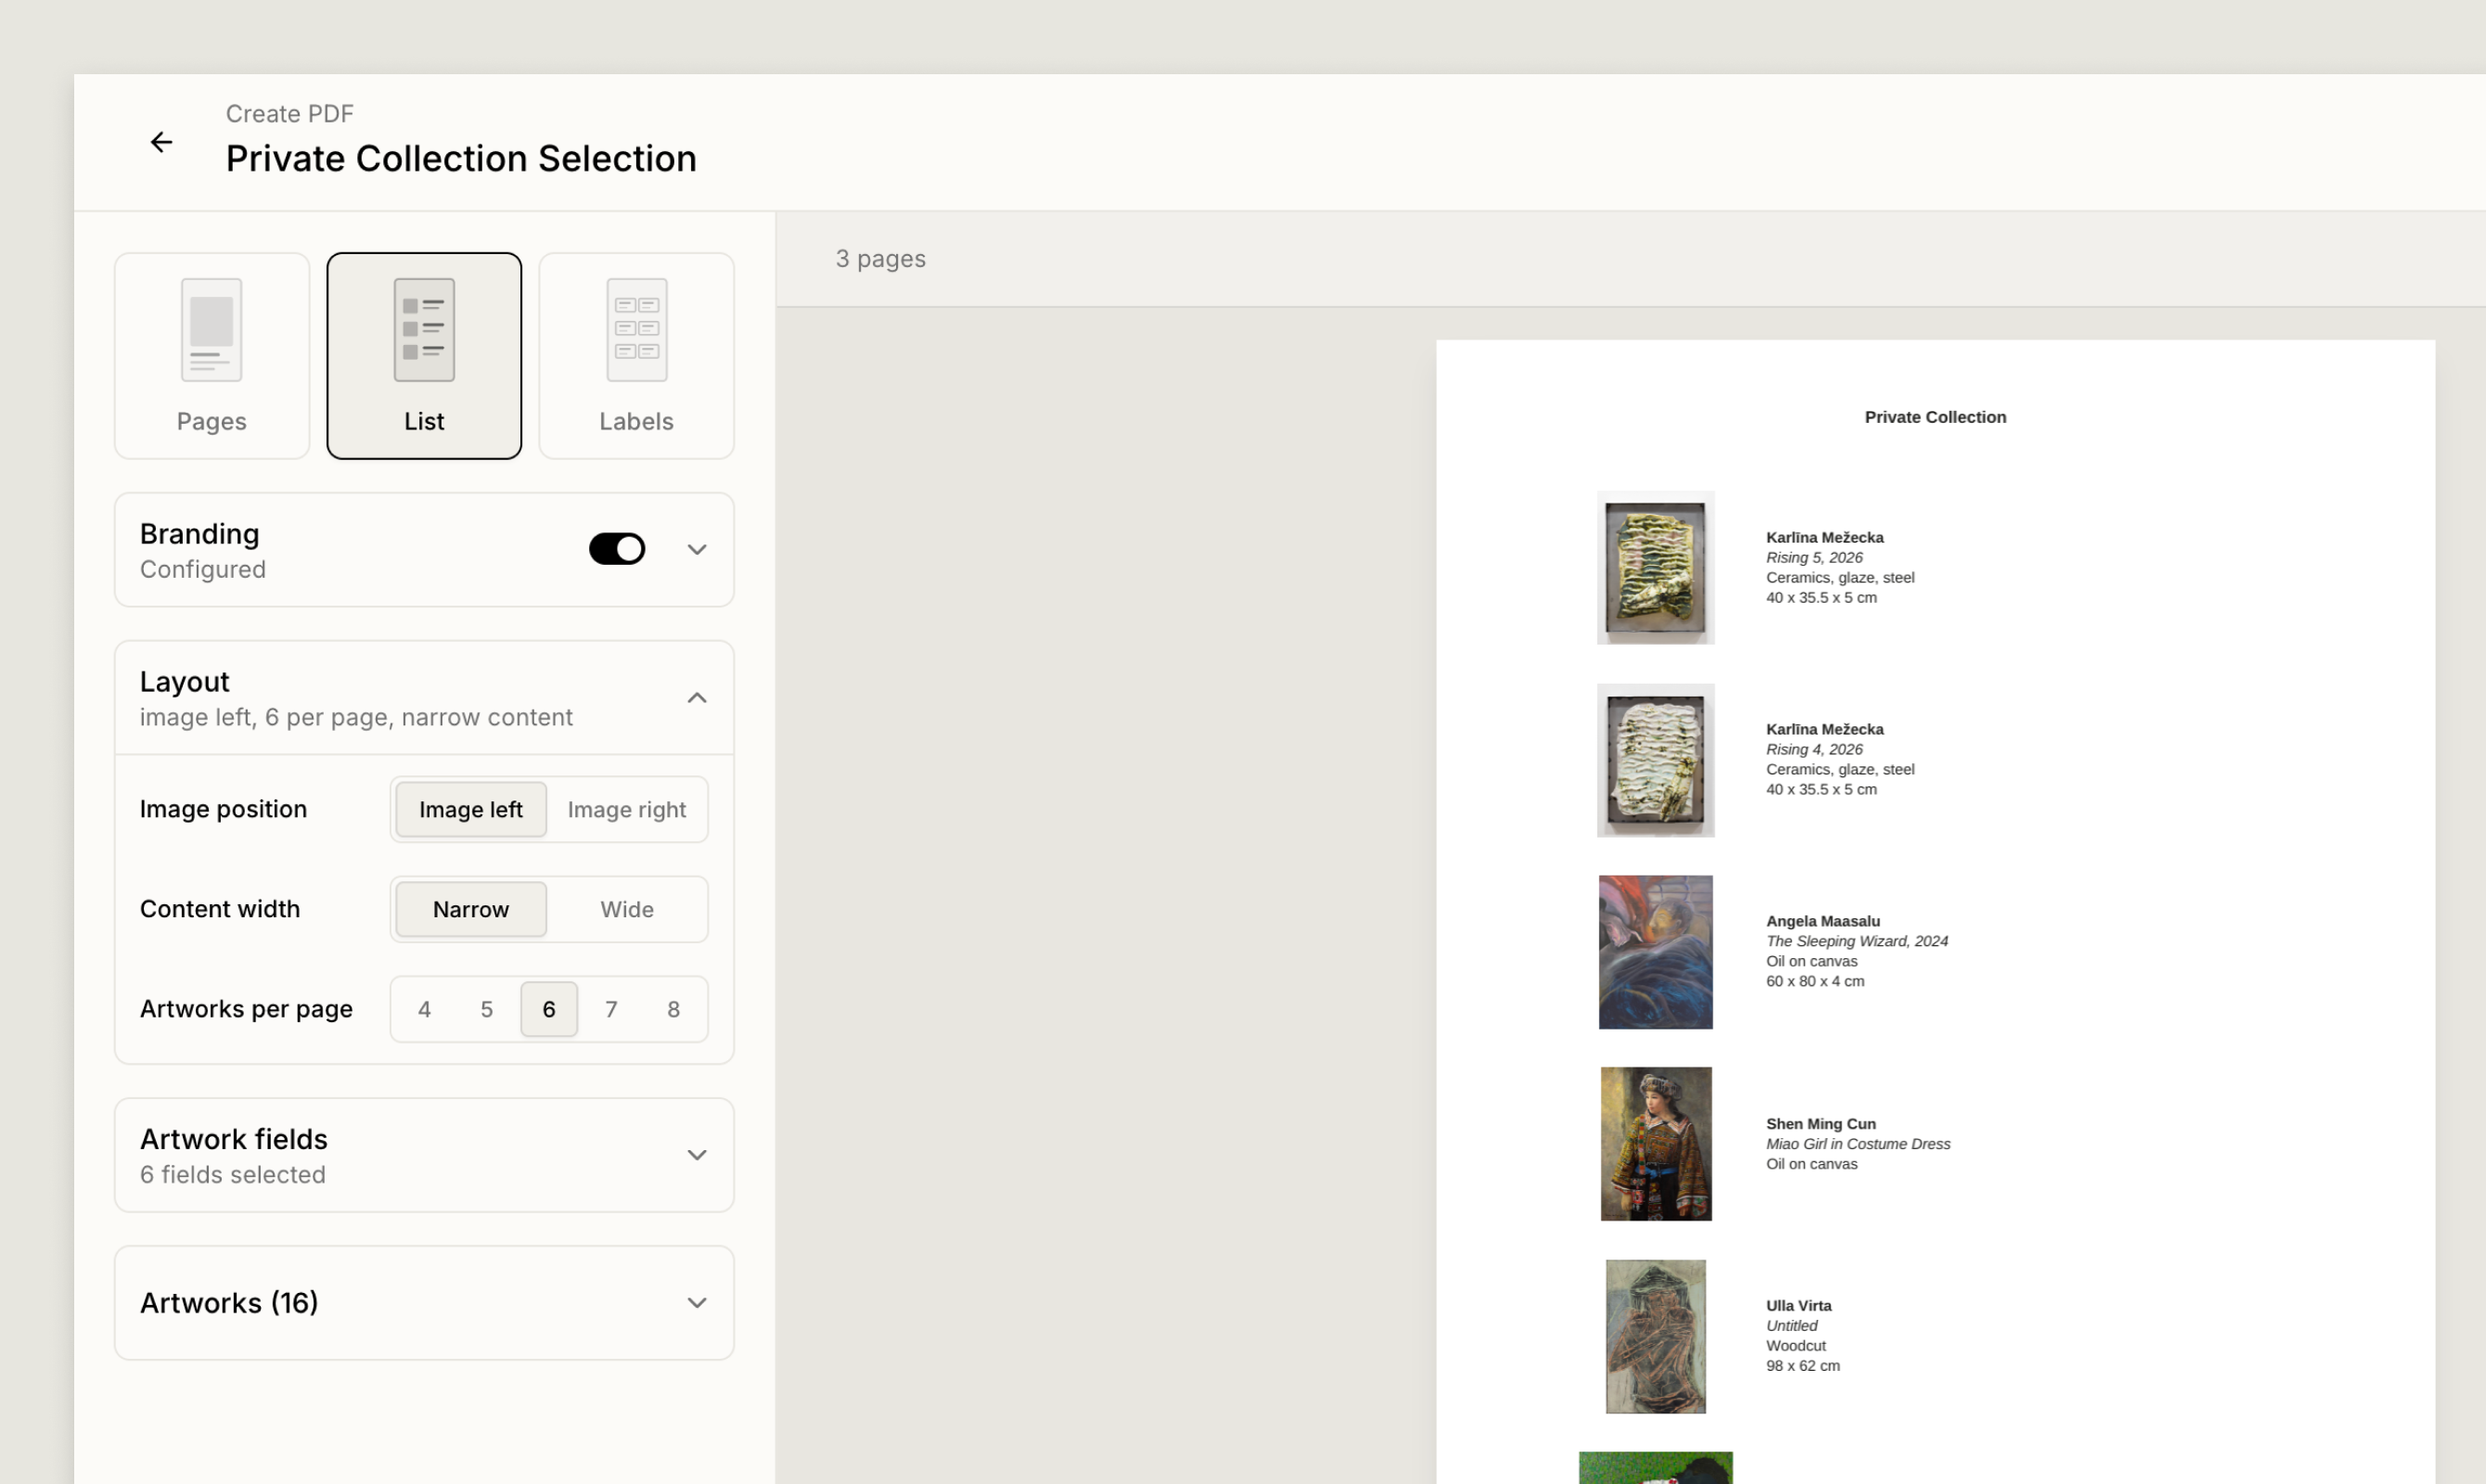The width and height of the screenshot is (2486, 1484).
Task: Click '98 x 62 cm' dimensions text
Action: pos(1803,1366)
